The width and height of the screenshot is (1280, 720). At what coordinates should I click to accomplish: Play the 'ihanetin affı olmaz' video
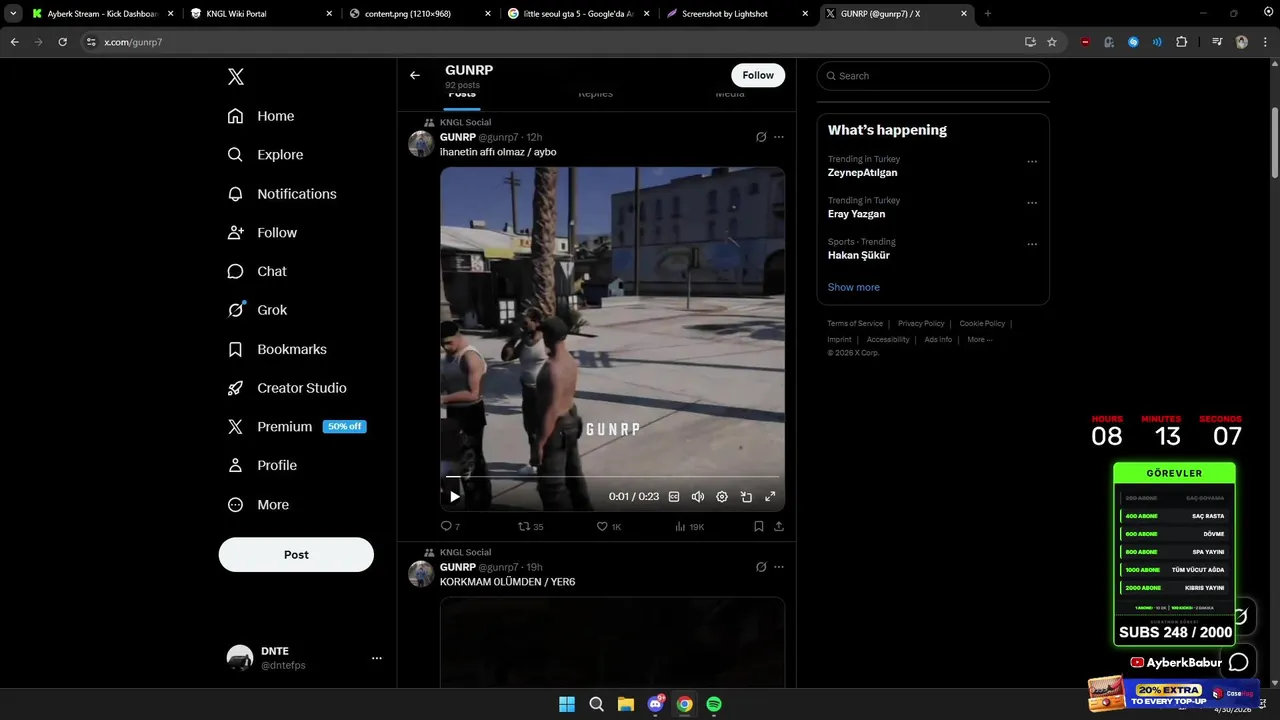(x=455, y=496)
